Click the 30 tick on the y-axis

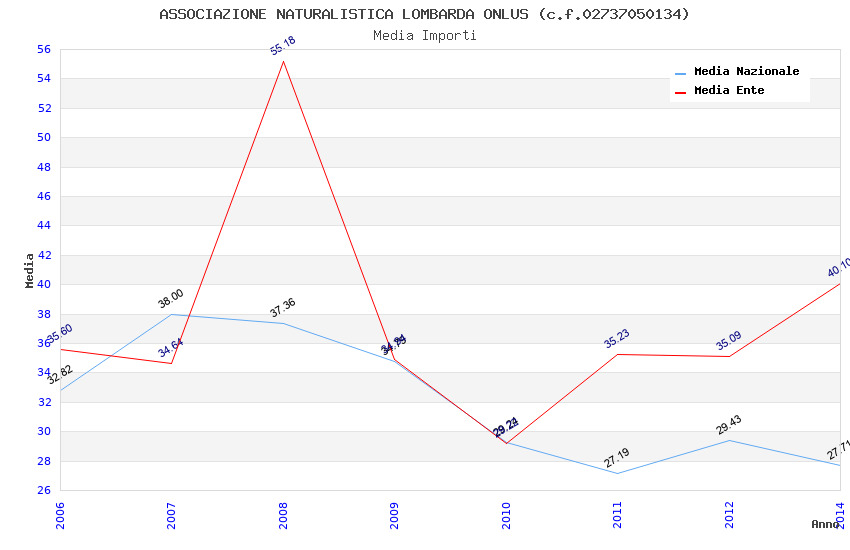(44, 431)
